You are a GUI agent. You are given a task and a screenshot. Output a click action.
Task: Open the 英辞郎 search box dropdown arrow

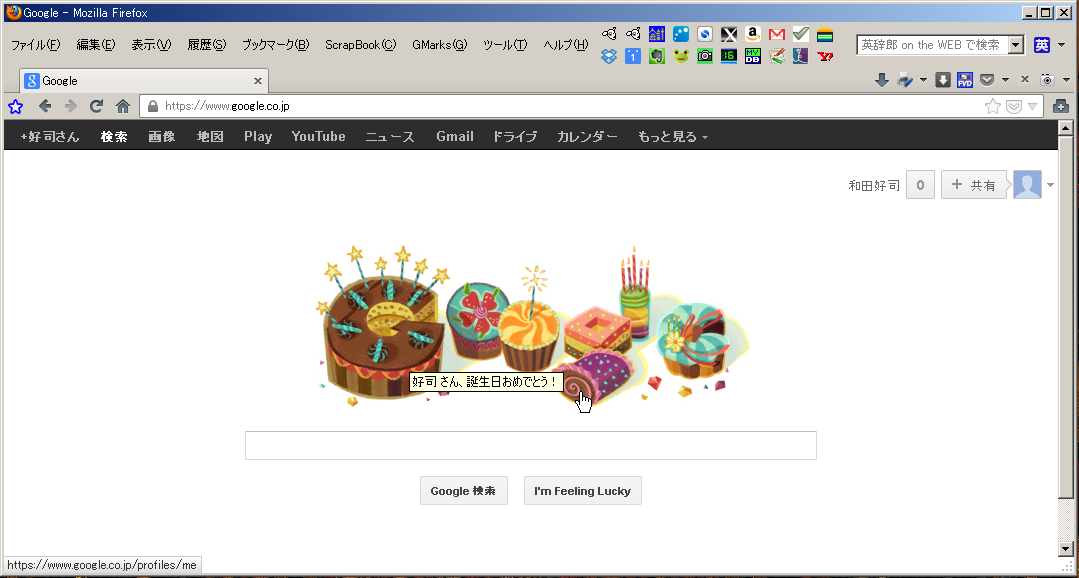pos(1016,45)
